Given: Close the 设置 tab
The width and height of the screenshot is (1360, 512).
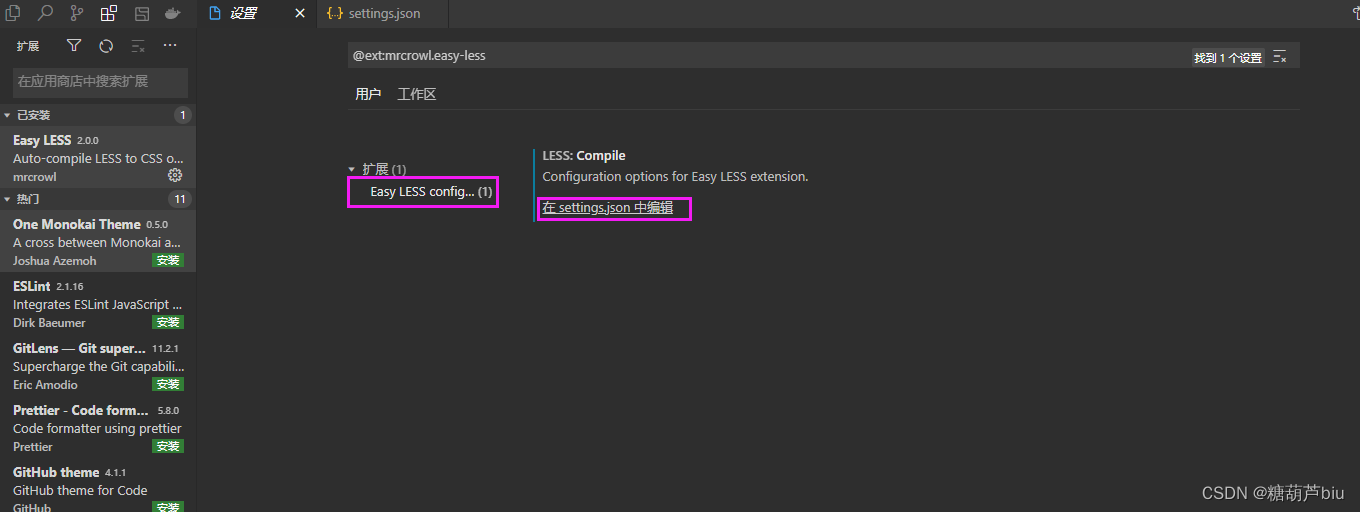Looking at the screenshot, I should 300,14.
